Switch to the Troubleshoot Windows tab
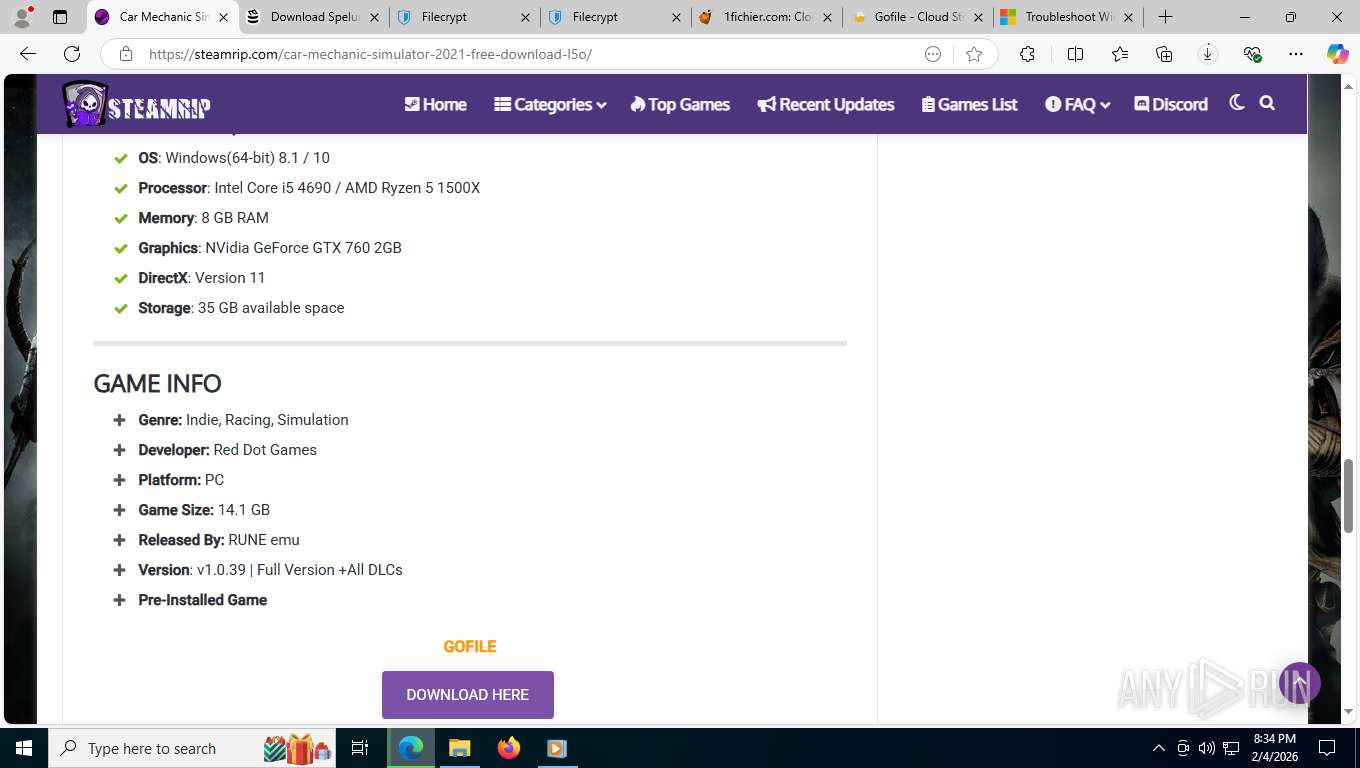 click(x=1069, y=17)
